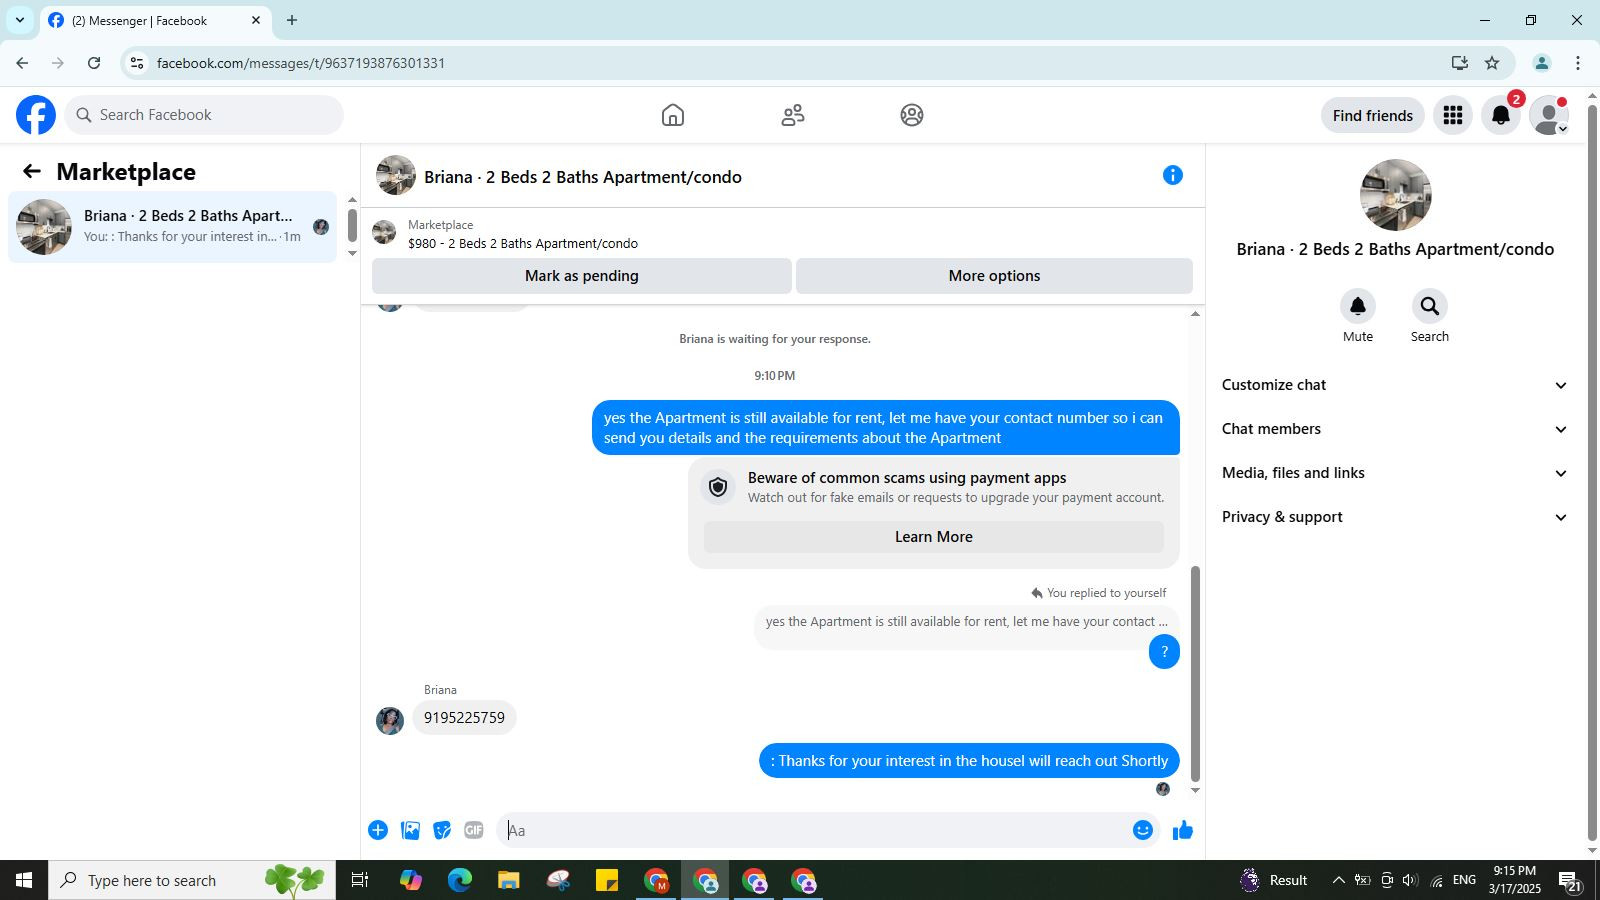Reload the current page
1600x900 pixels.
click(94, 63)
